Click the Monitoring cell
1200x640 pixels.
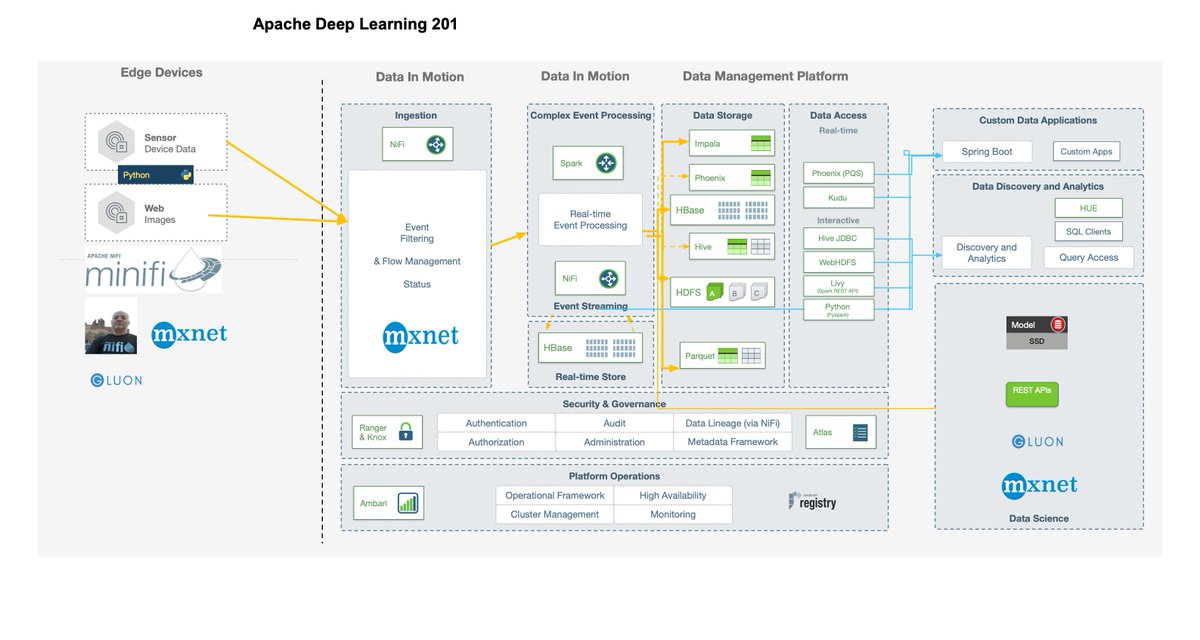[673, 514]
